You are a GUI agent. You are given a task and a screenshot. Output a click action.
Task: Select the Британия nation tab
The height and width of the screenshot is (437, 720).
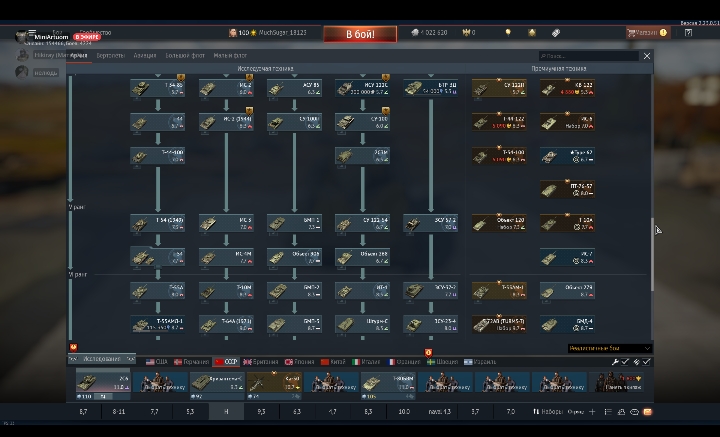click(261, 362)
